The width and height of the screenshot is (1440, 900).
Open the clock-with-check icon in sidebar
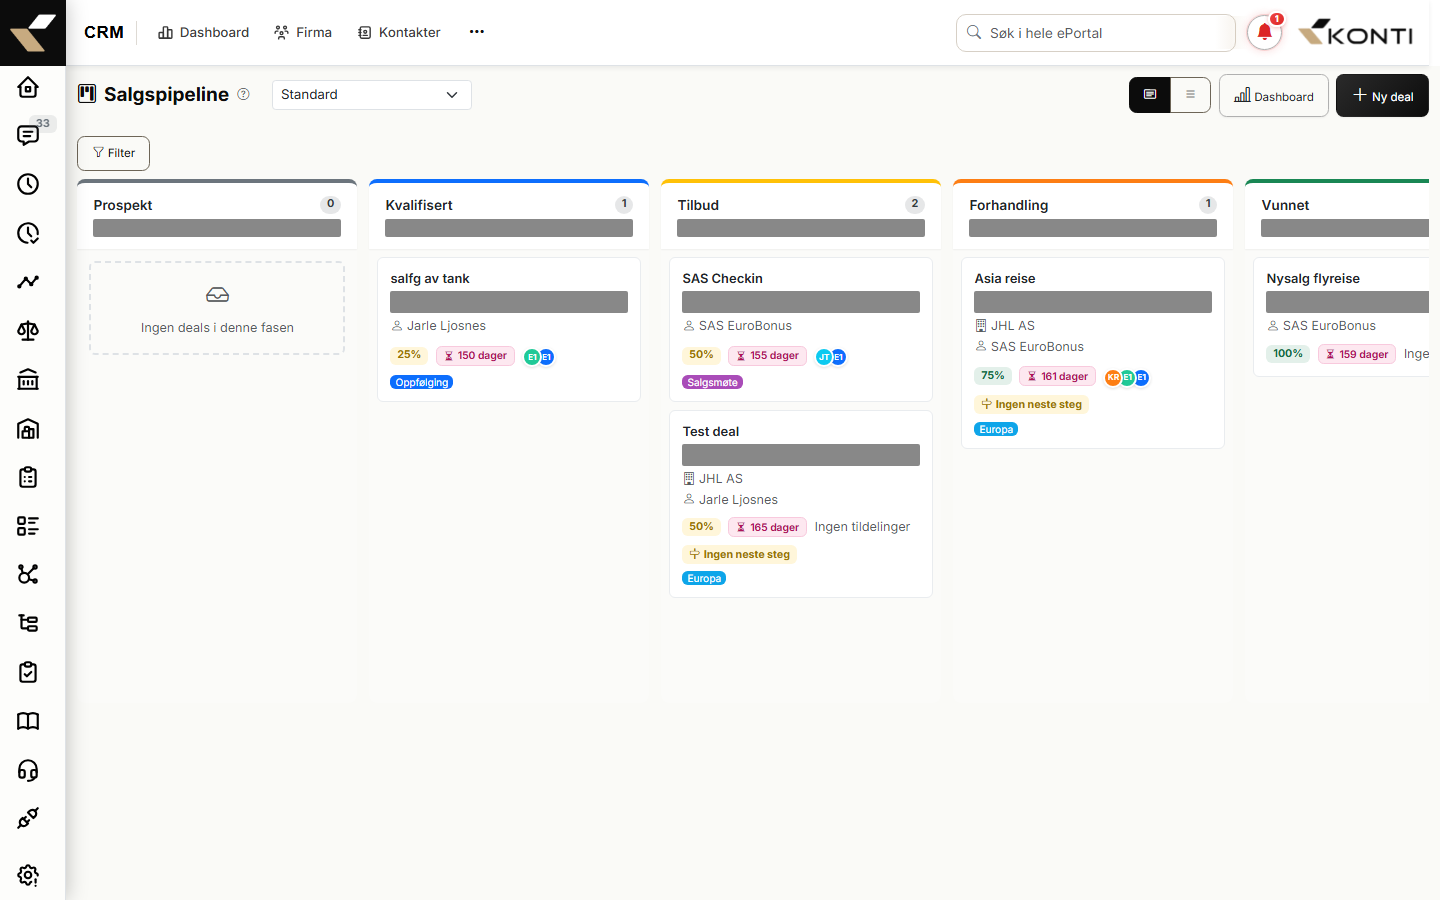tap(28, 233)
